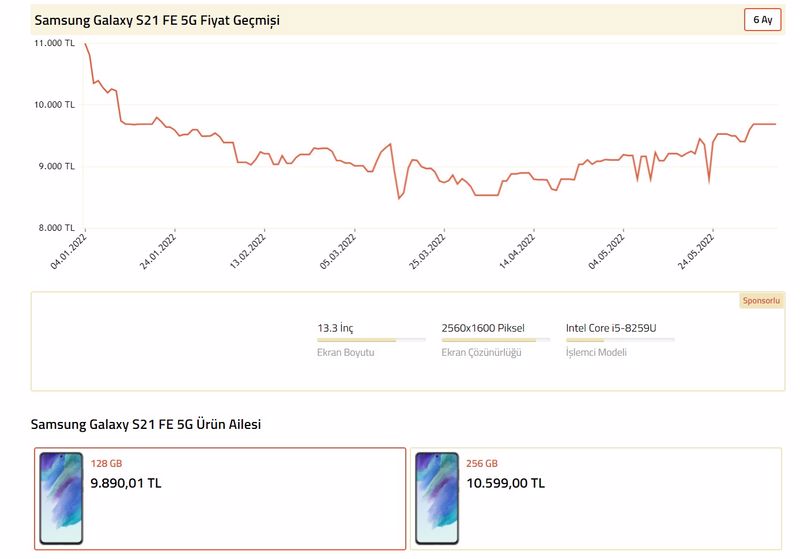Image resolution: width=800 pixels, height=559 pixels.
Task: Click the Fiyat Geçmişi chart title
Action: coord(157,20)
